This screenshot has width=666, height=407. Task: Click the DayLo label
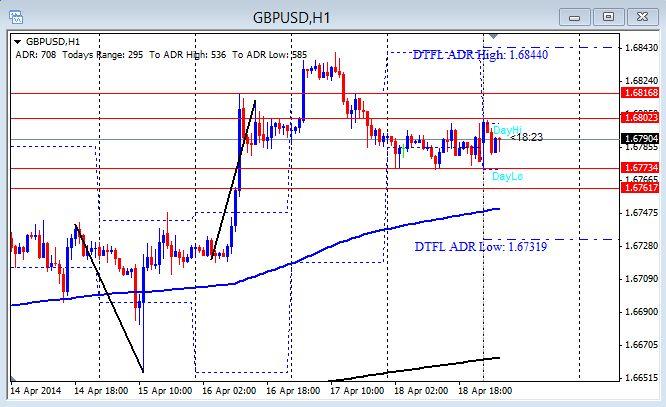pos(507,176)
